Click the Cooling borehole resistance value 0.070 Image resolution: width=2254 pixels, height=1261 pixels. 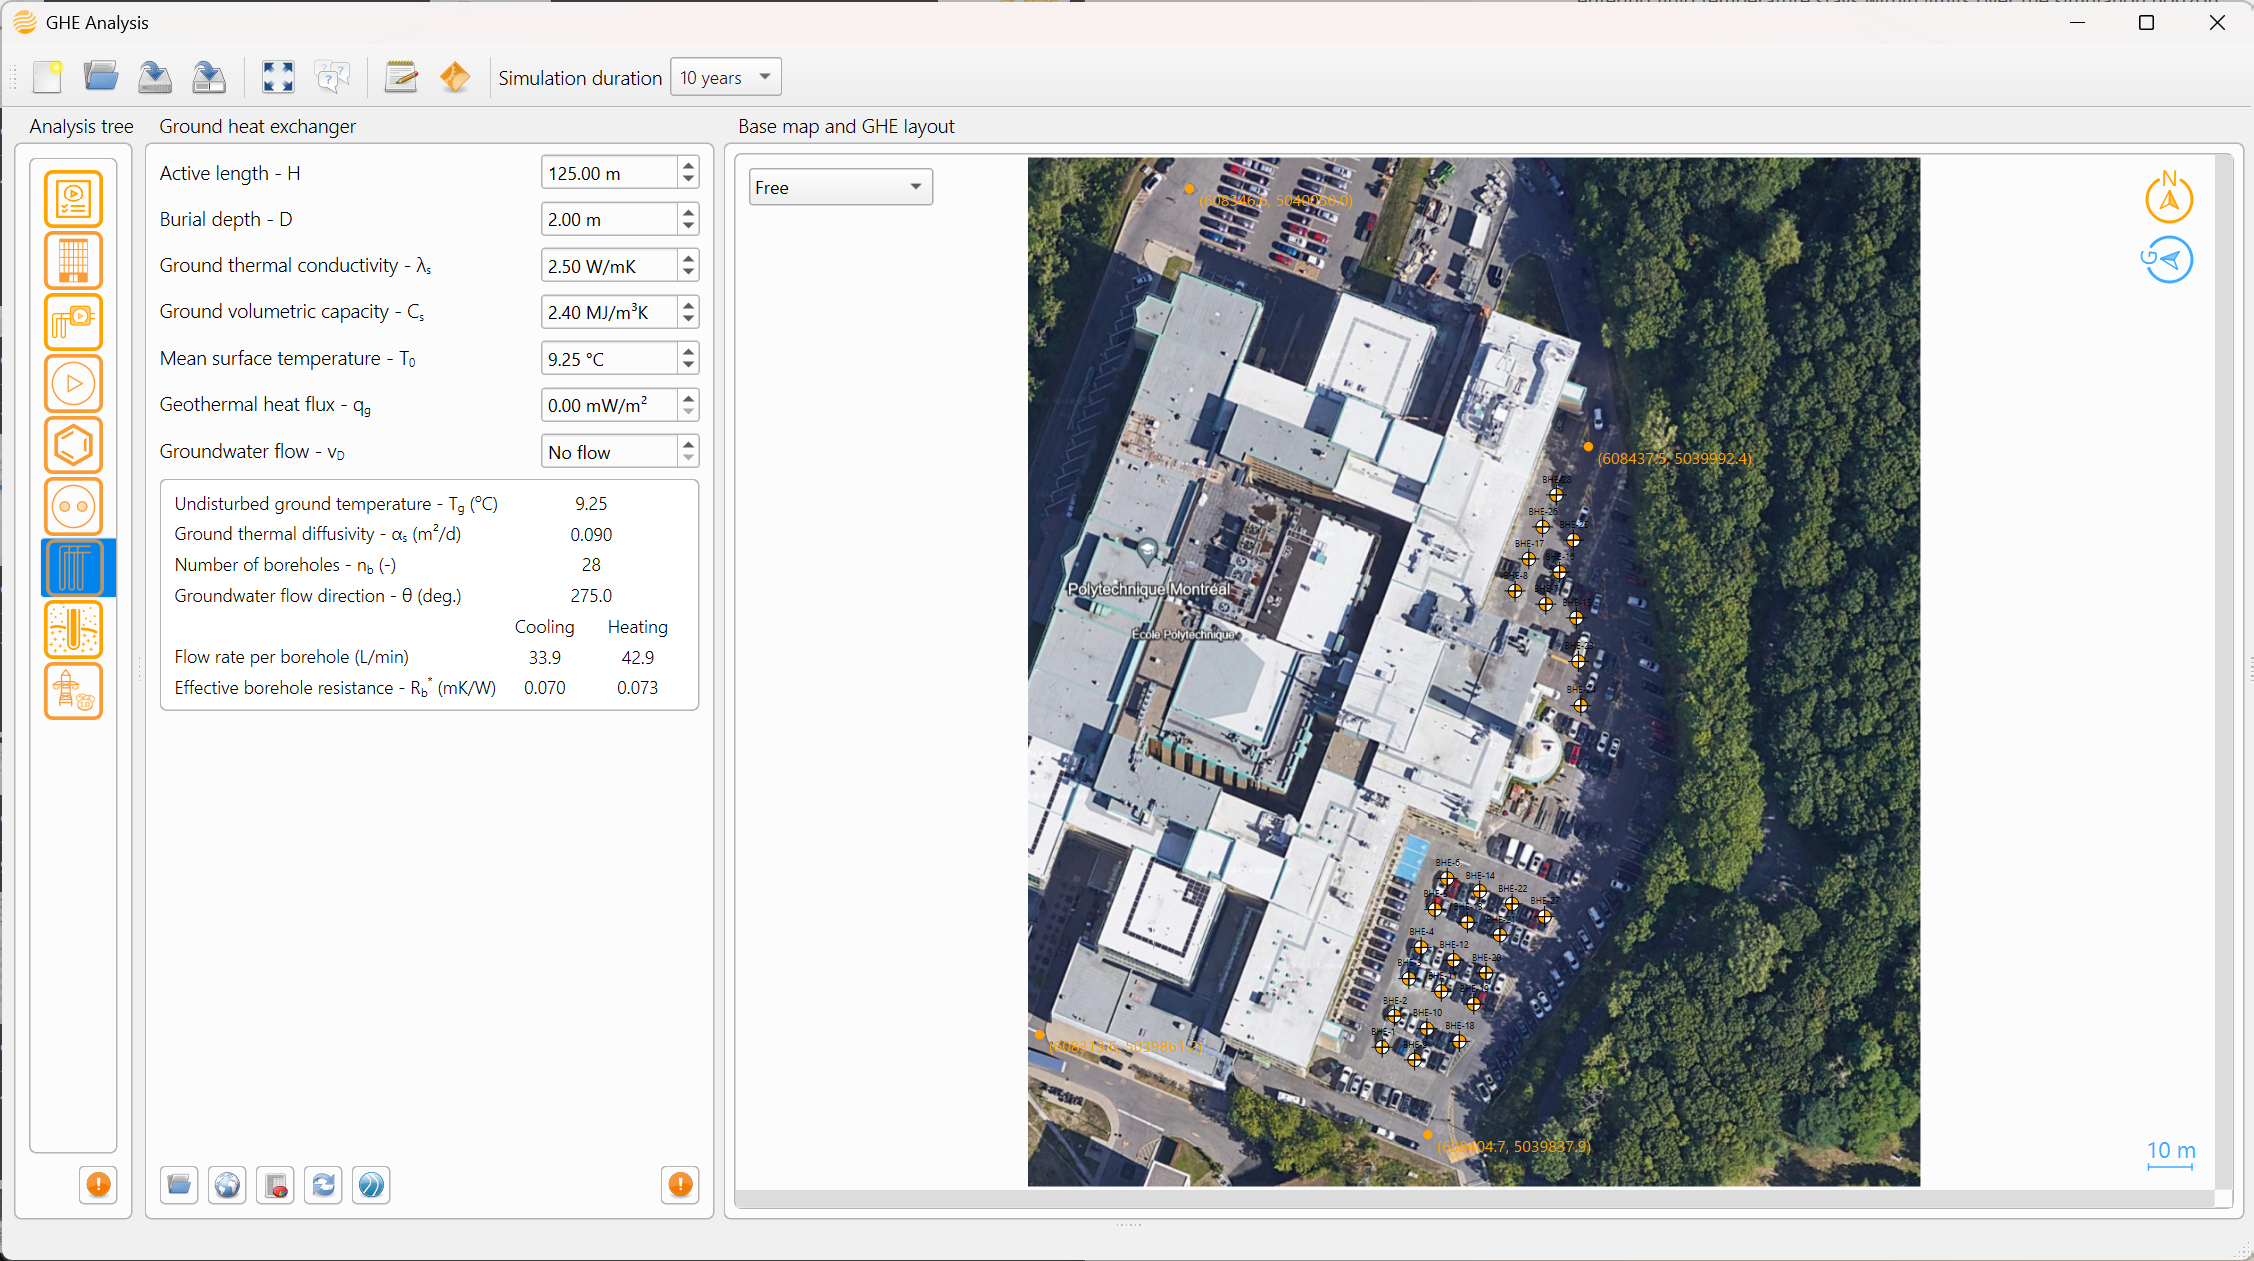pyautogui.click(x=545, y=688)
